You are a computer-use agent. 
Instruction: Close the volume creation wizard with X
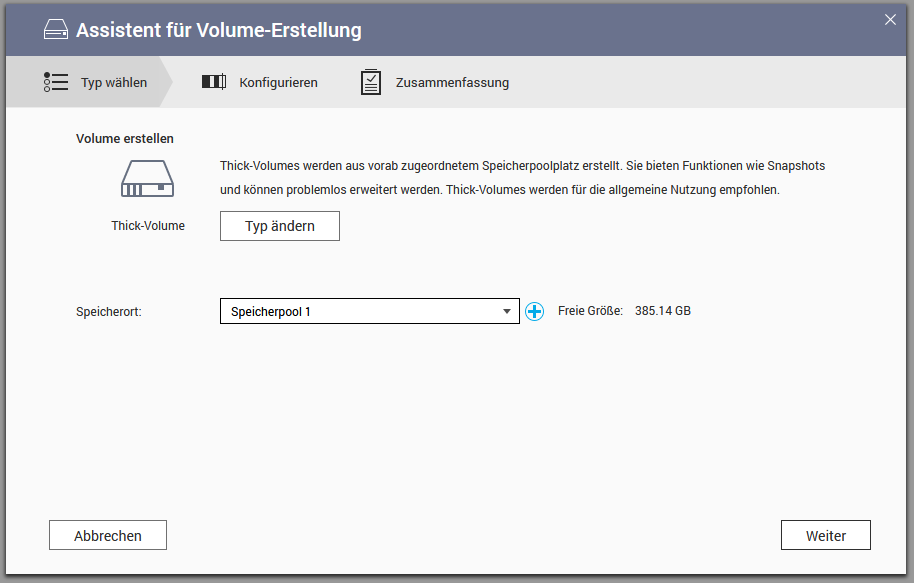890,19
